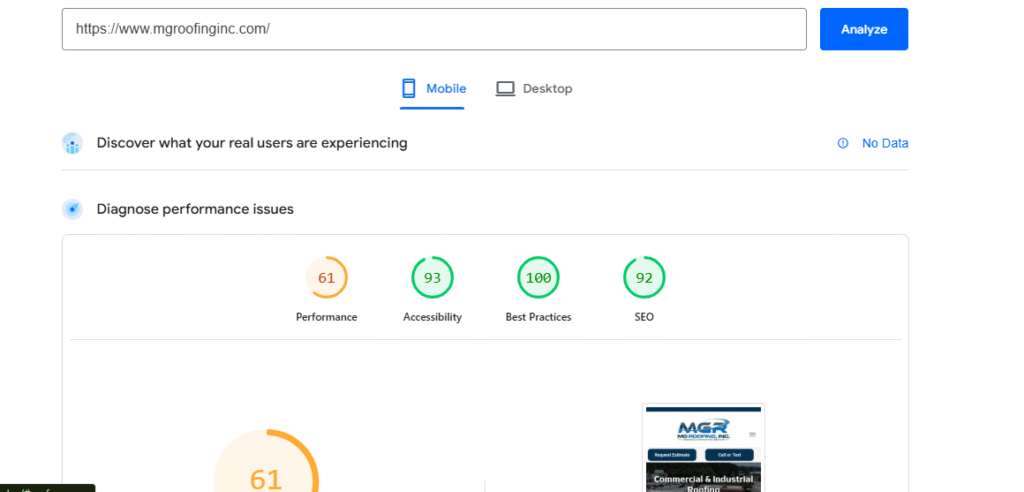Click the SEO label

[644, 317]
